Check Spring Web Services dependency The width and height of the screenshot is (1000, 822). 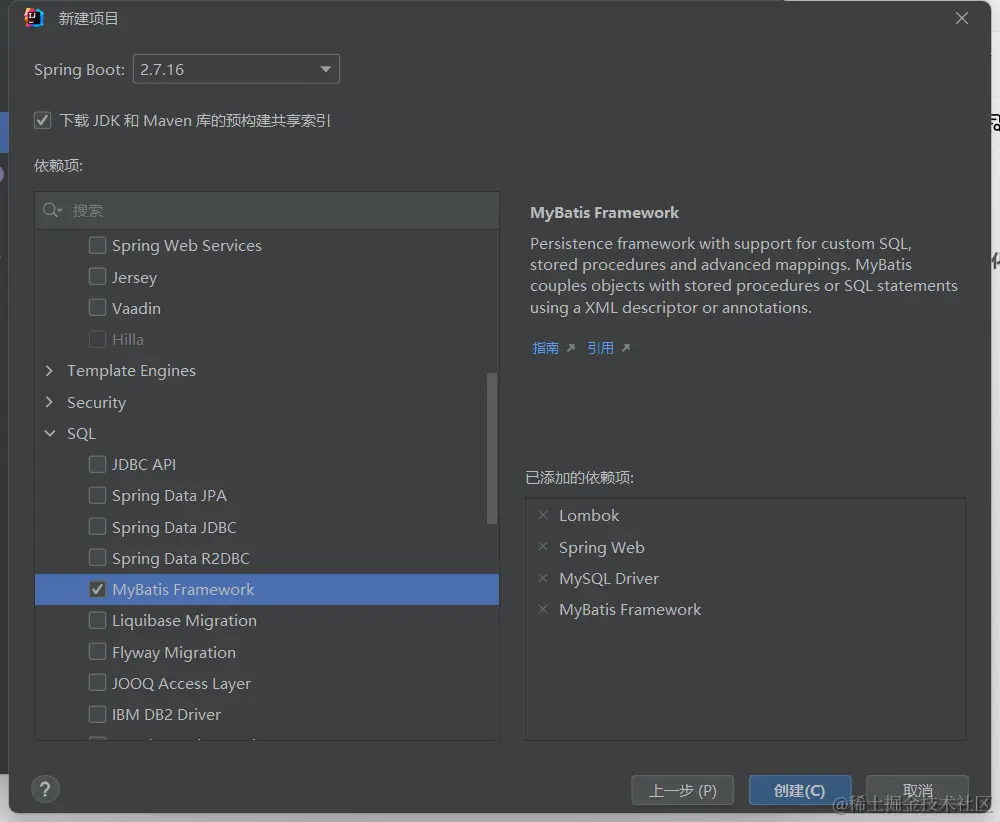(x=97, y=245)
